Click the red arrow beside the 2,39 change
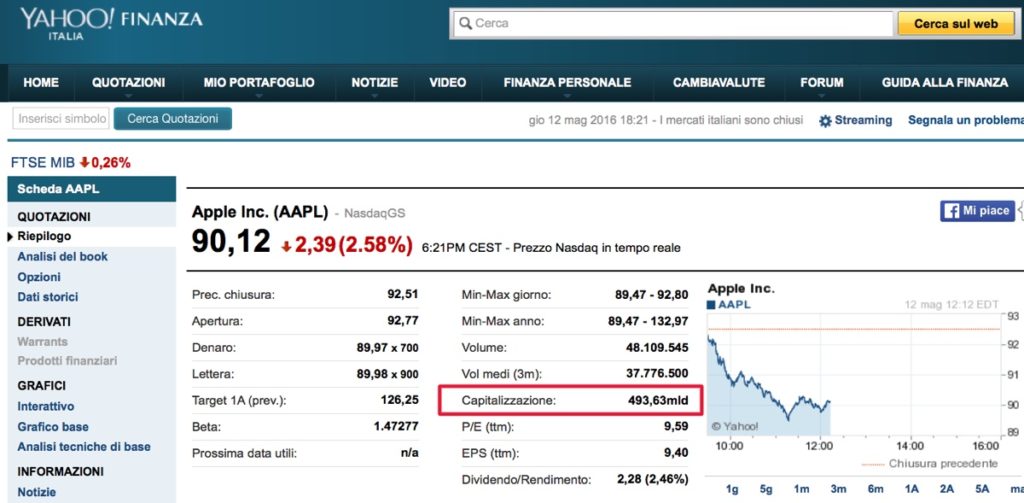 coord(286,245)
